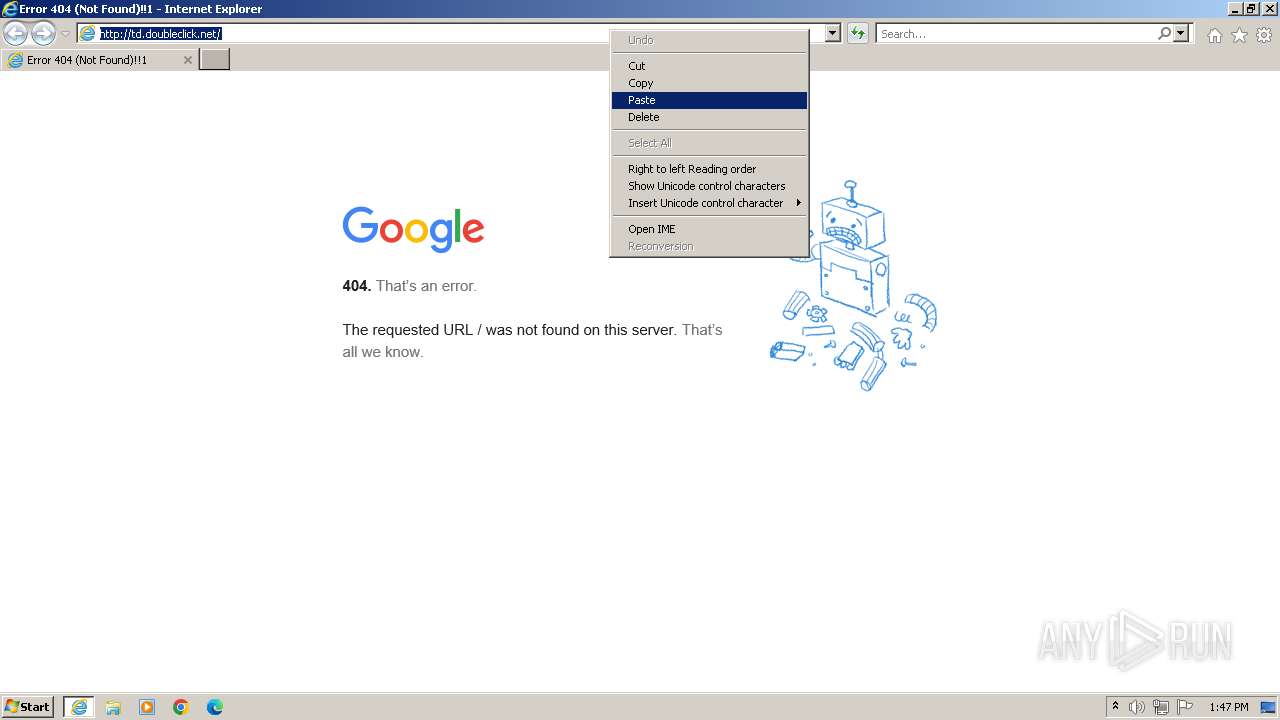Click the '404. That's an error.' text
The width and height of the screenshot is (1280, 720).
410,286
